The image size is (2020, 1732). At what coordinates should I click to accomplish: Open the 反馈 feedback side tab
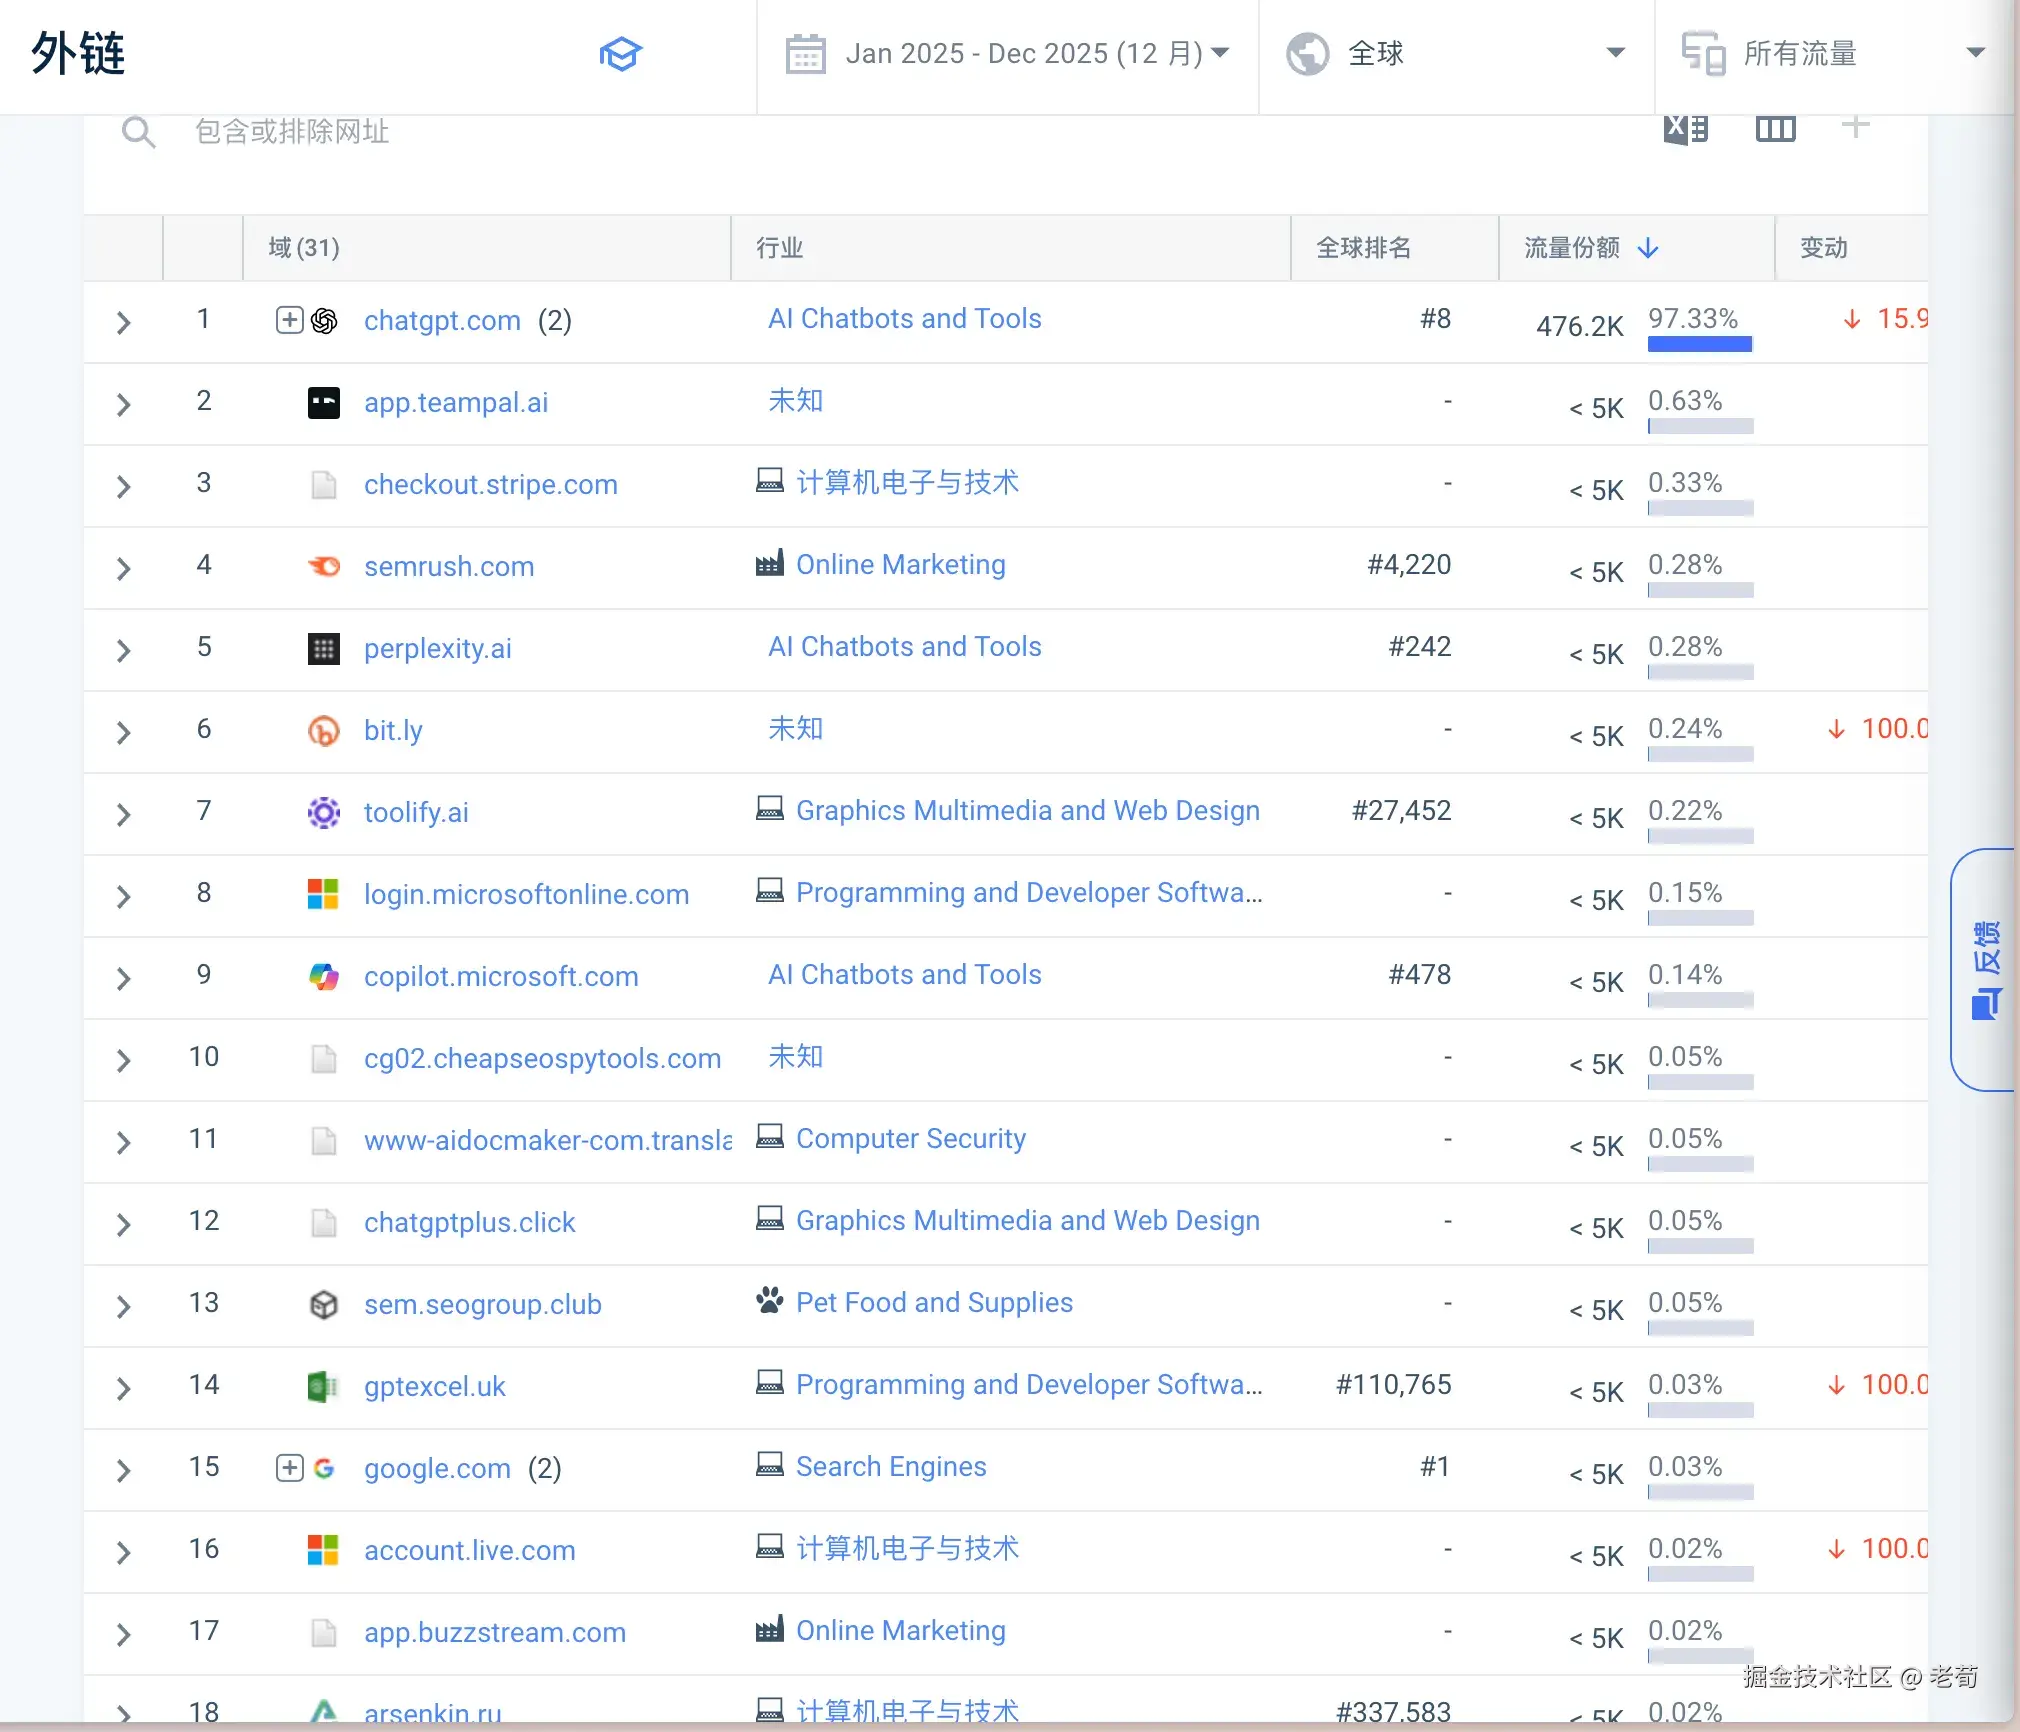click(1984, 970)
